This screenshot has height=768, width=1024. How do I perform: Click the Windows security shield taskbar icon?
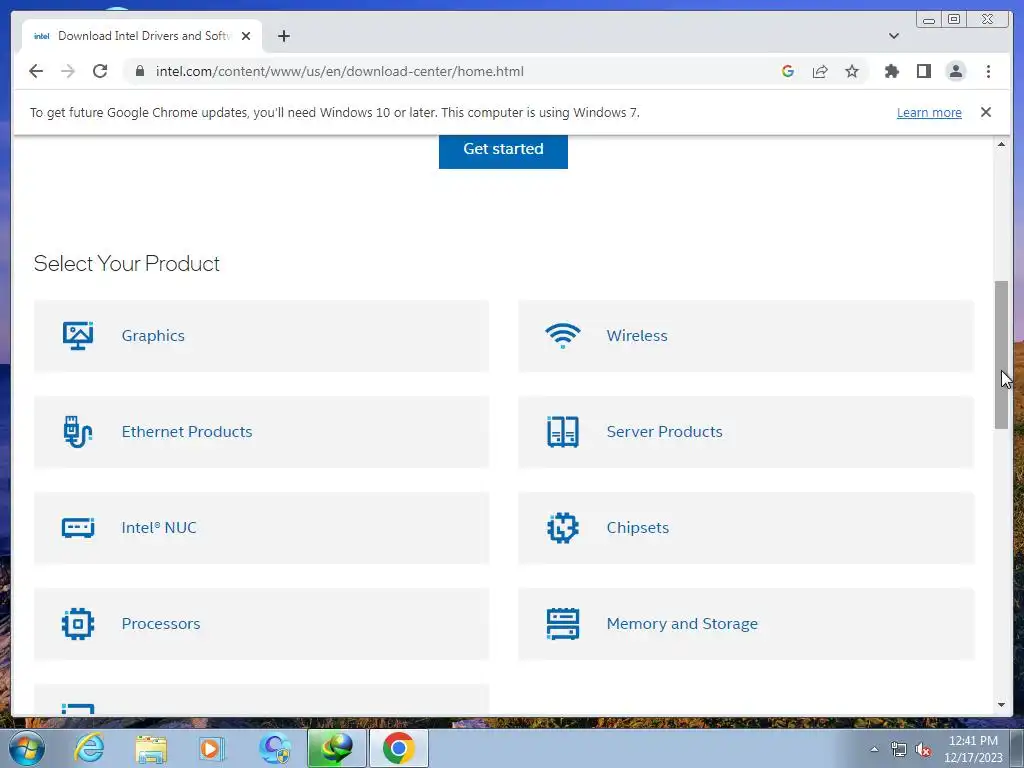(275, 748)
